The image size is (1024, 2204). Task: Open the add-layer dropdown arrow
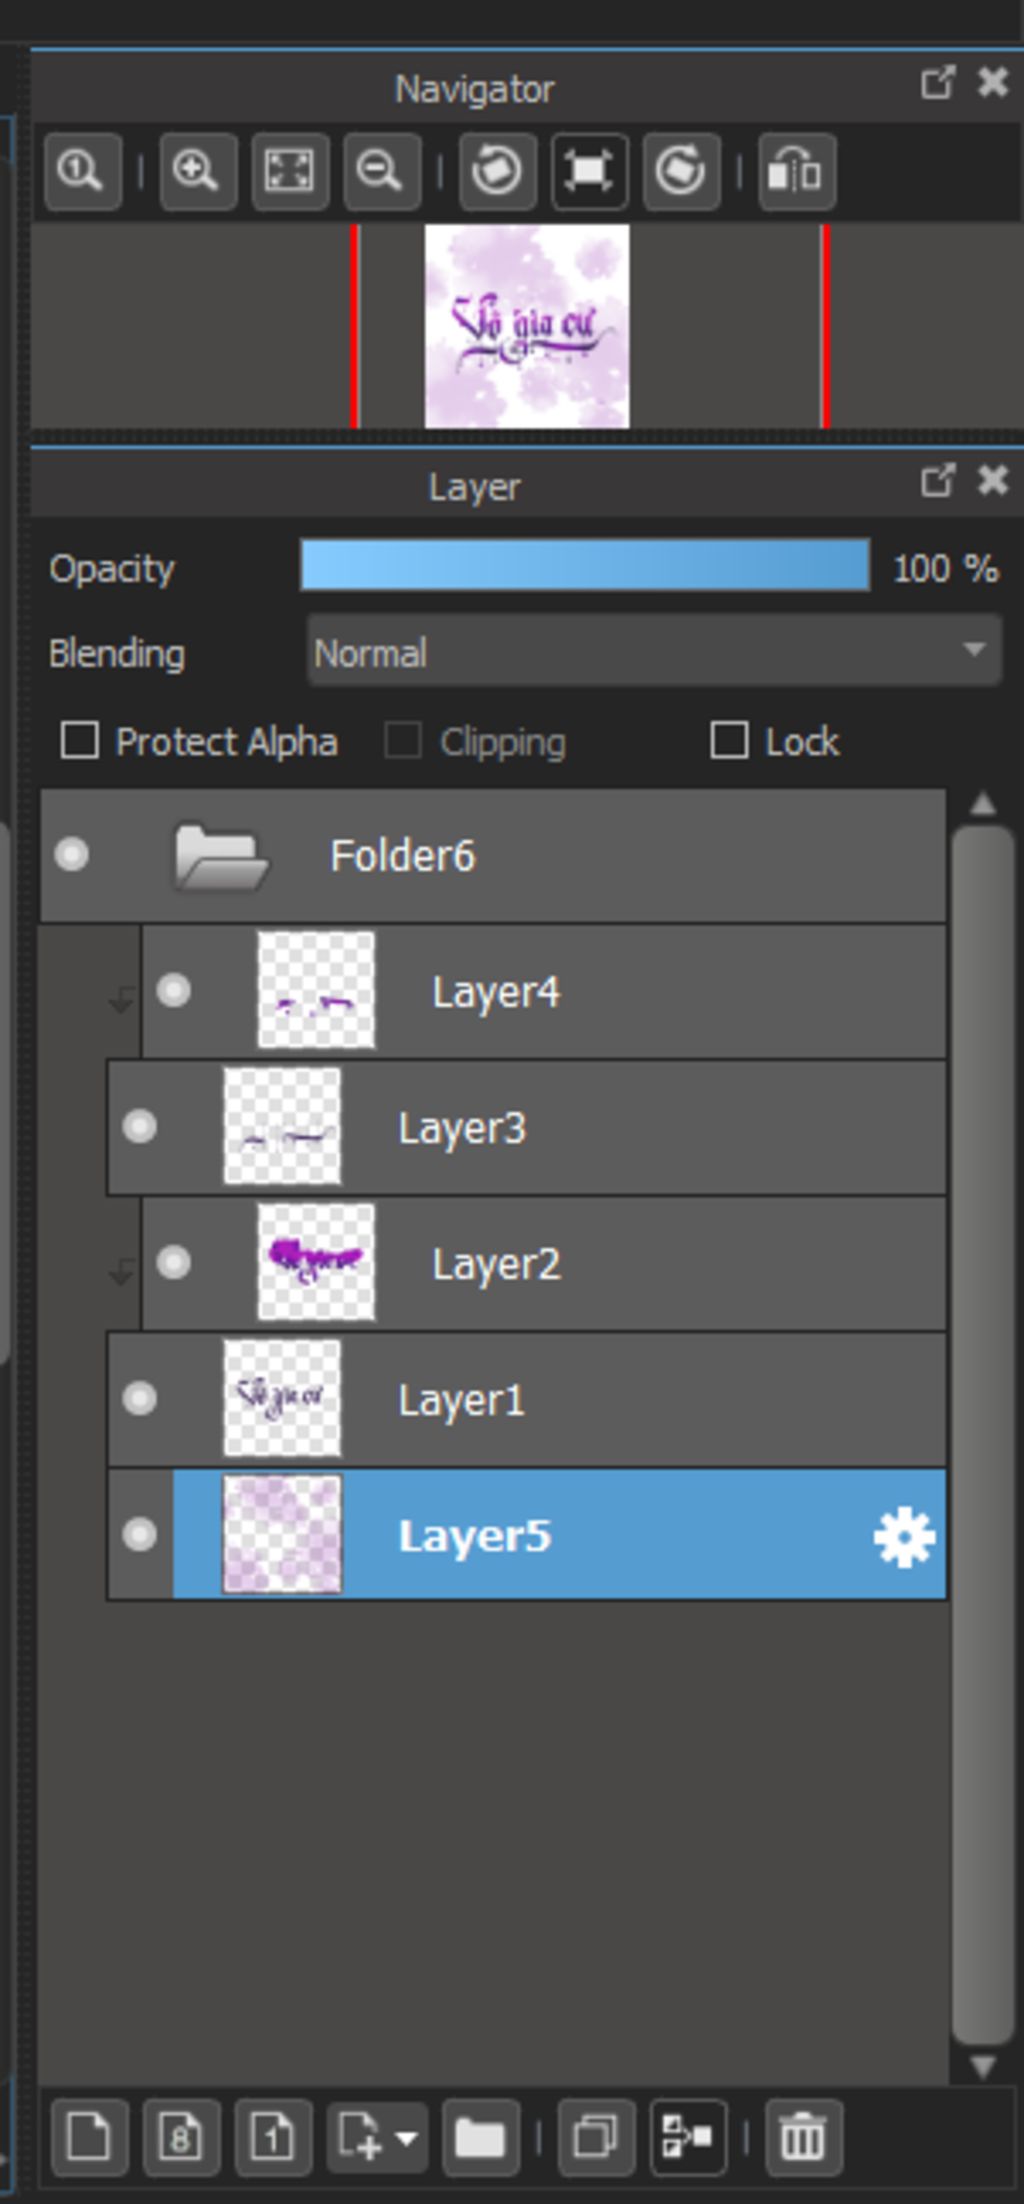point(406,2139)
